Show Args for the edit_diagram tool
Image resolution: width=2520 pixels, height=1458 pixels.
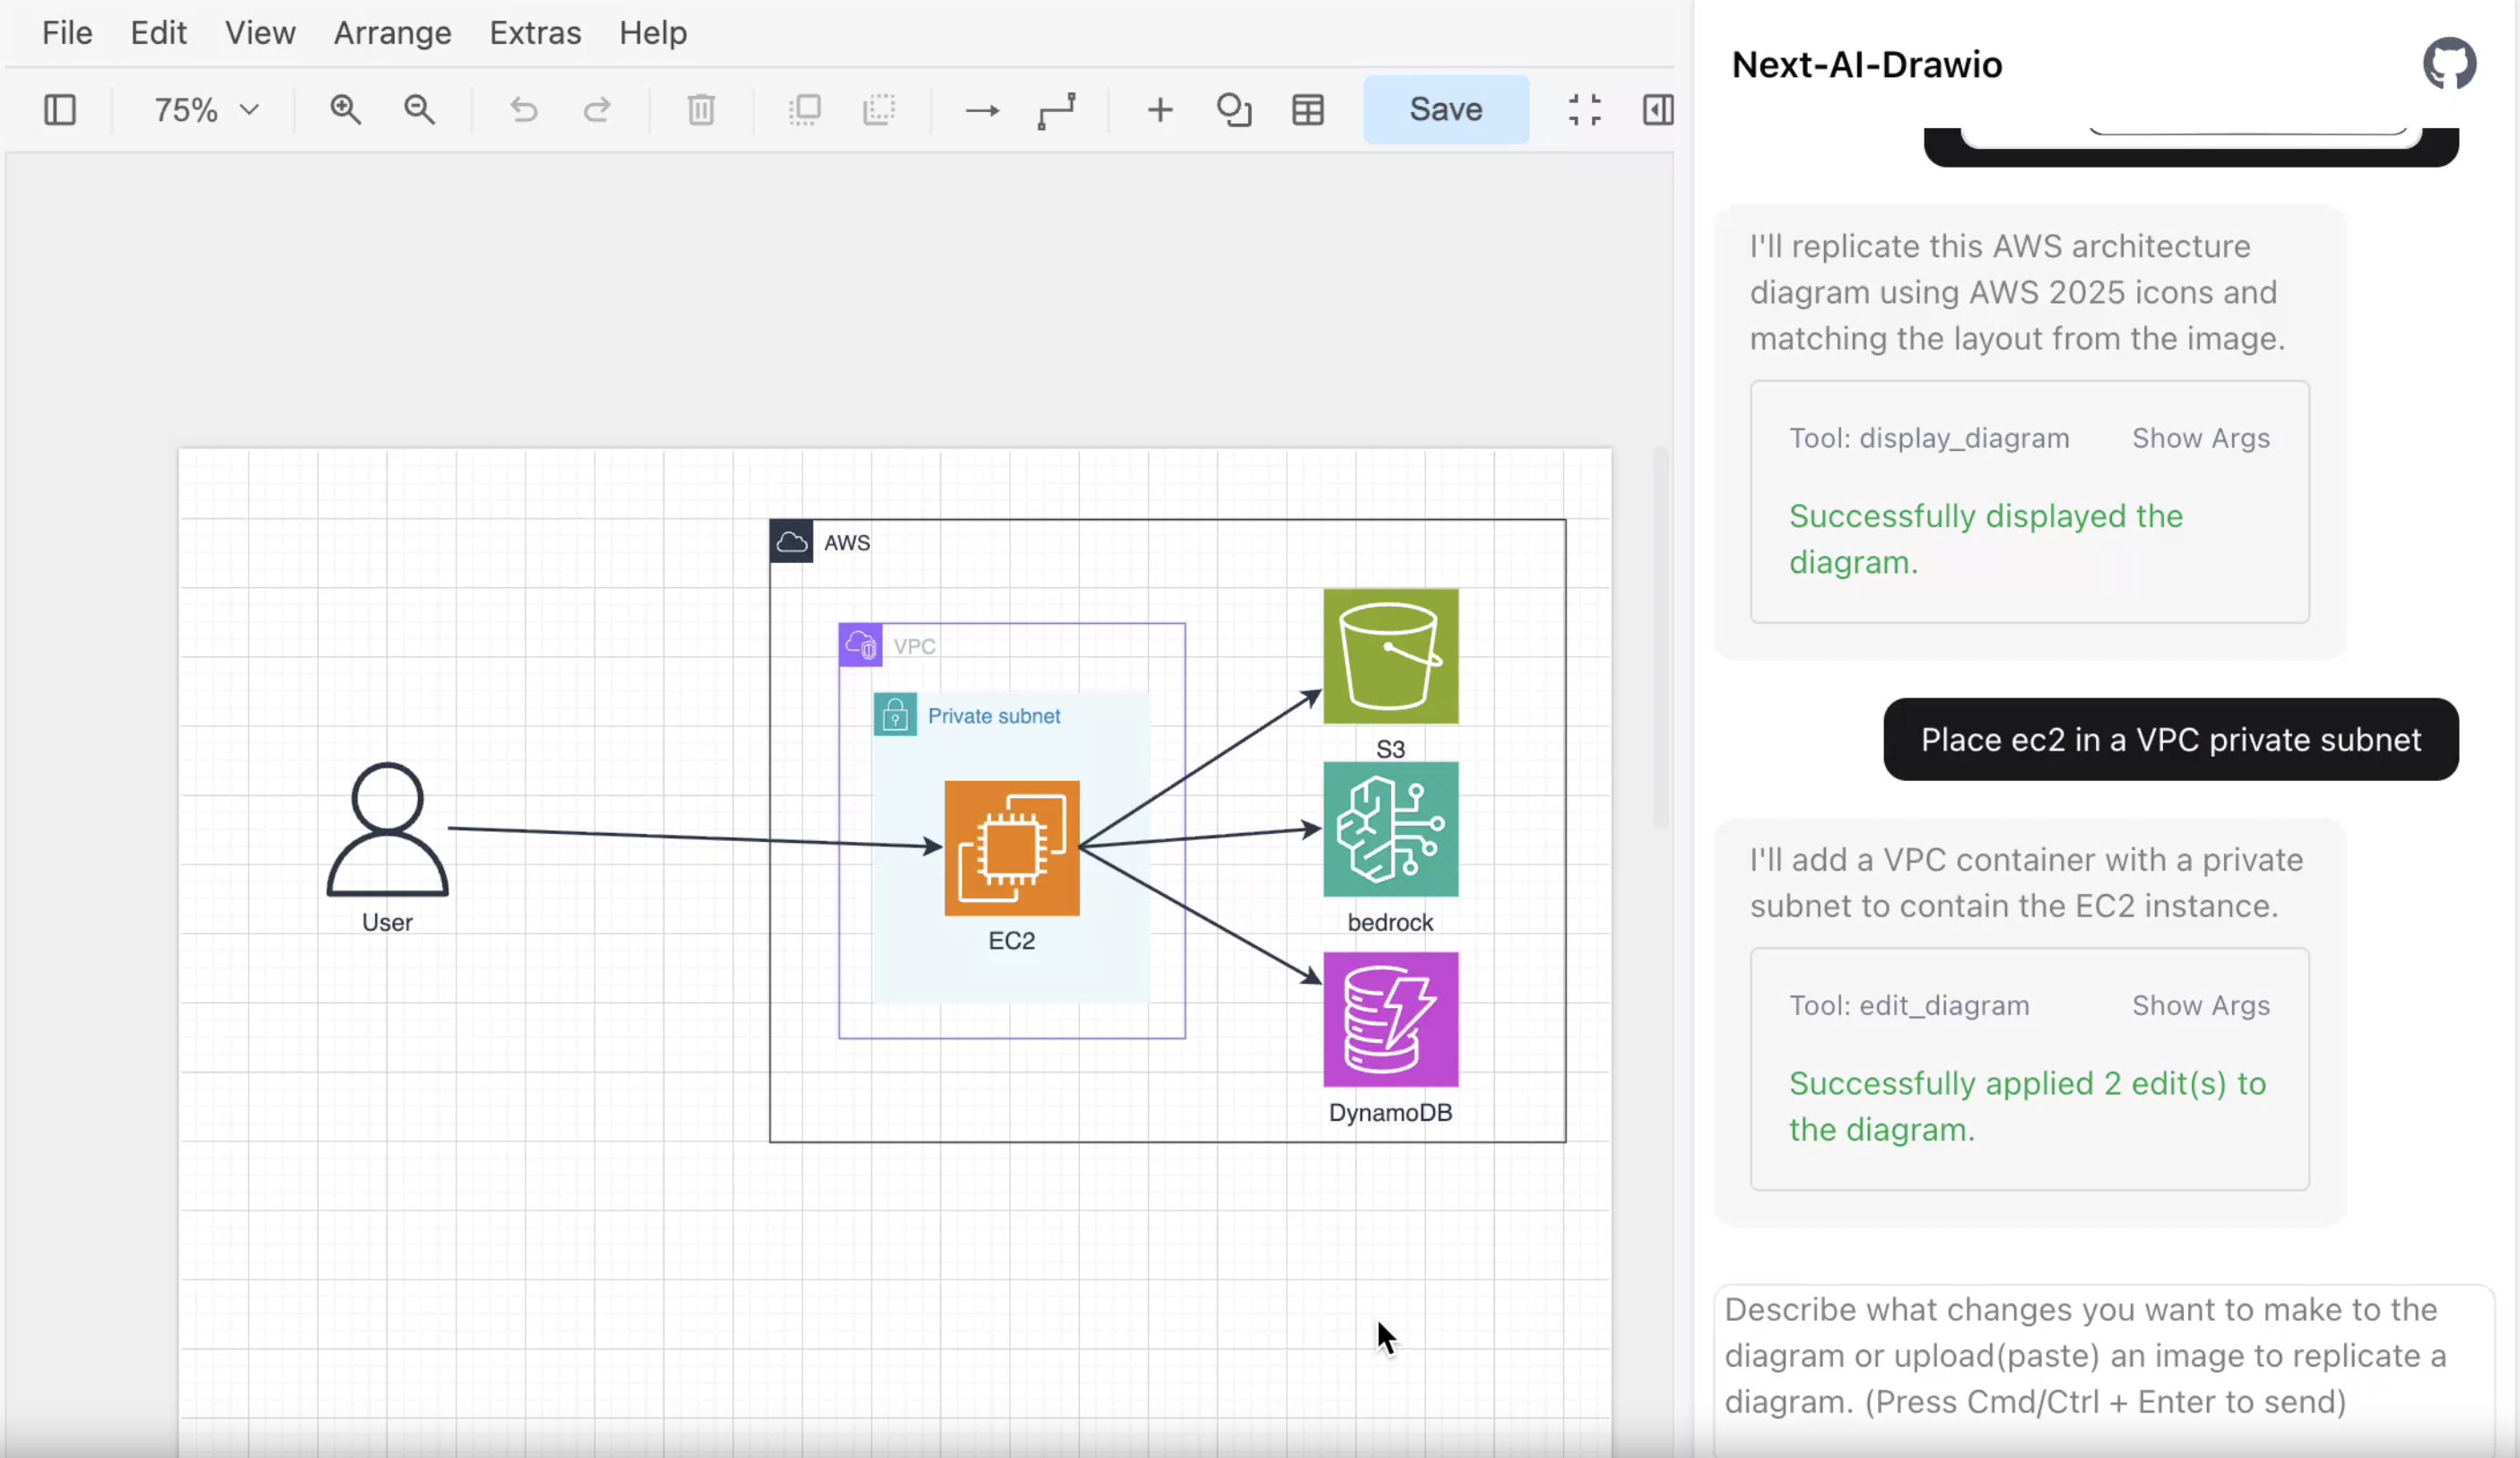[x=2200, y=1005]
